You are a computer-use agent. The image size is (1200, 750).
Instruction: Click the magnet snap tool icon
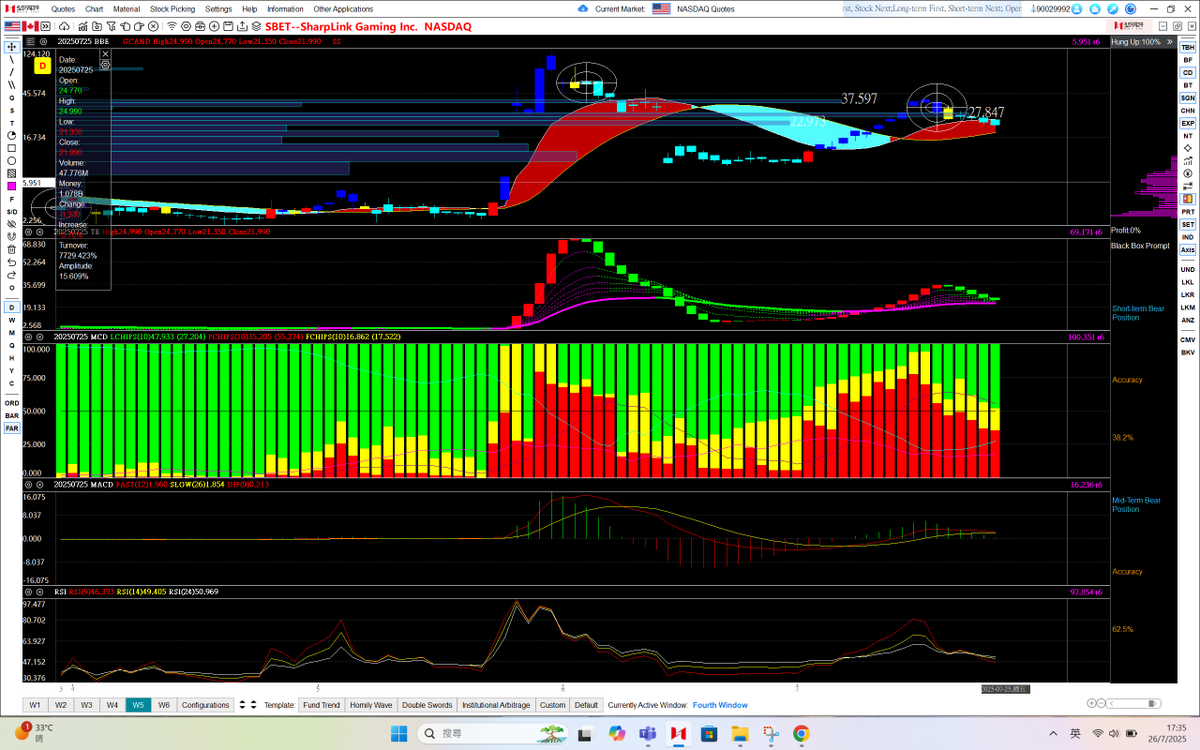(12, 237)
